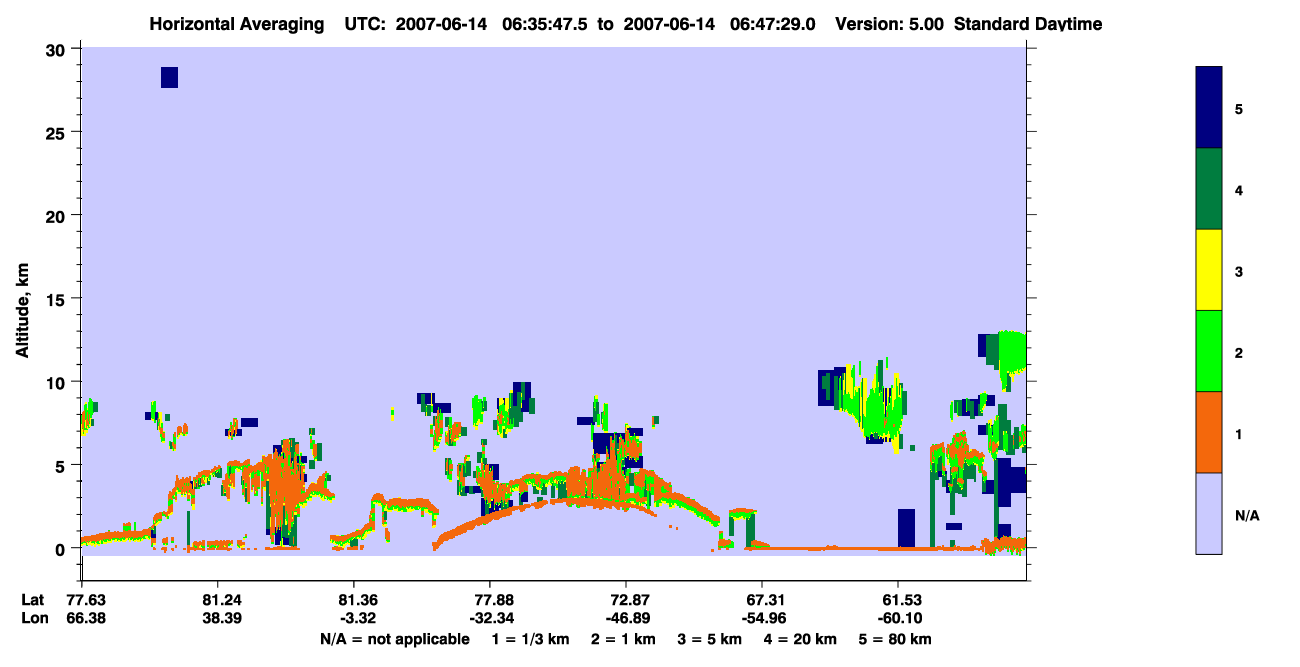Click the 'Lon' row label
This screenshot has width=1300, height=667.
coord(33,618)
